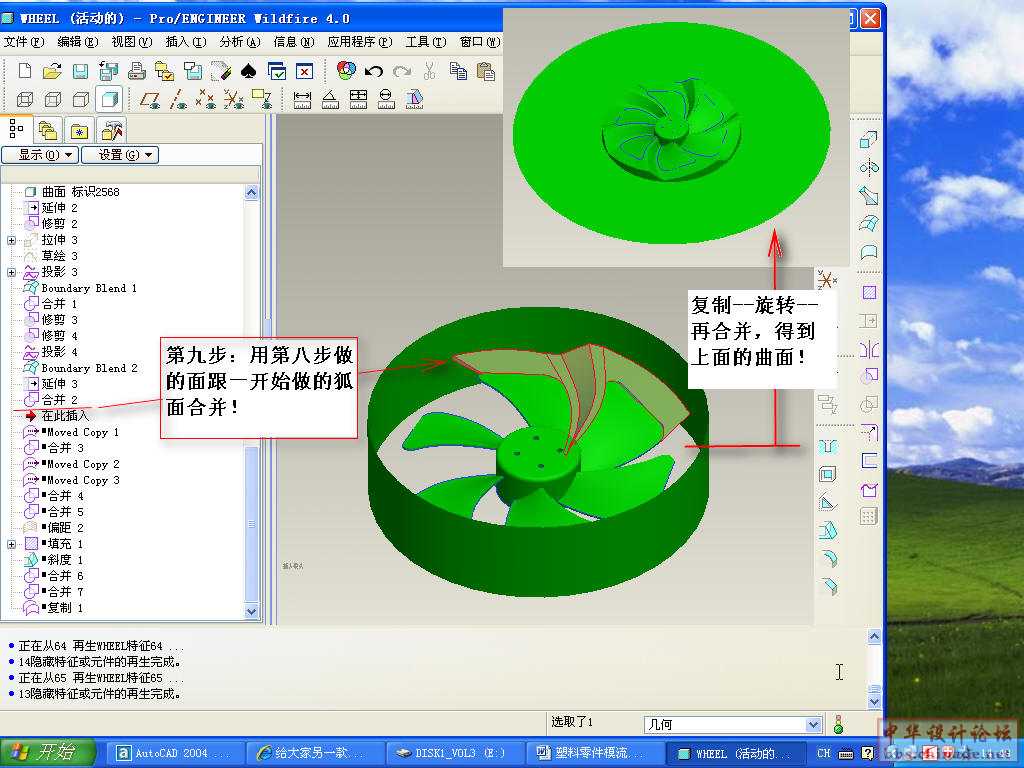Screen dimensions: 1024x768
Task: Click the Save file icon
Action: tap(80, 71)
